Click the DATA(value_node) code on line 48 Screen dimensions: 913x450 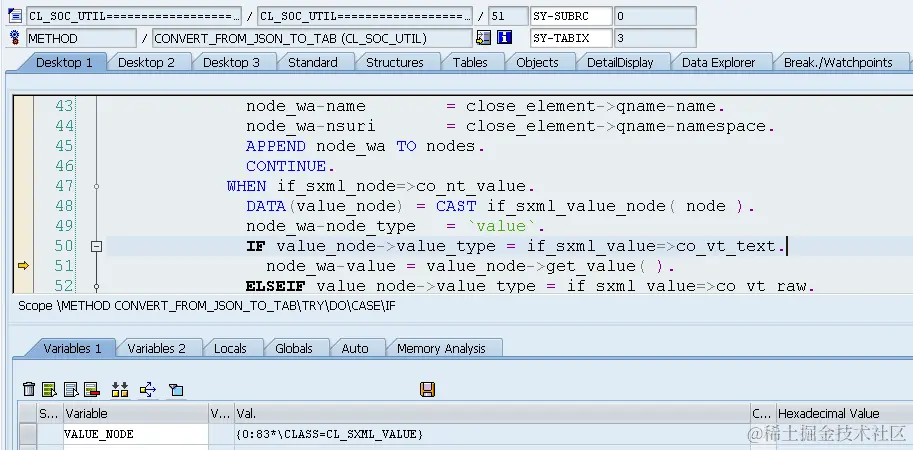coord(500,206)
